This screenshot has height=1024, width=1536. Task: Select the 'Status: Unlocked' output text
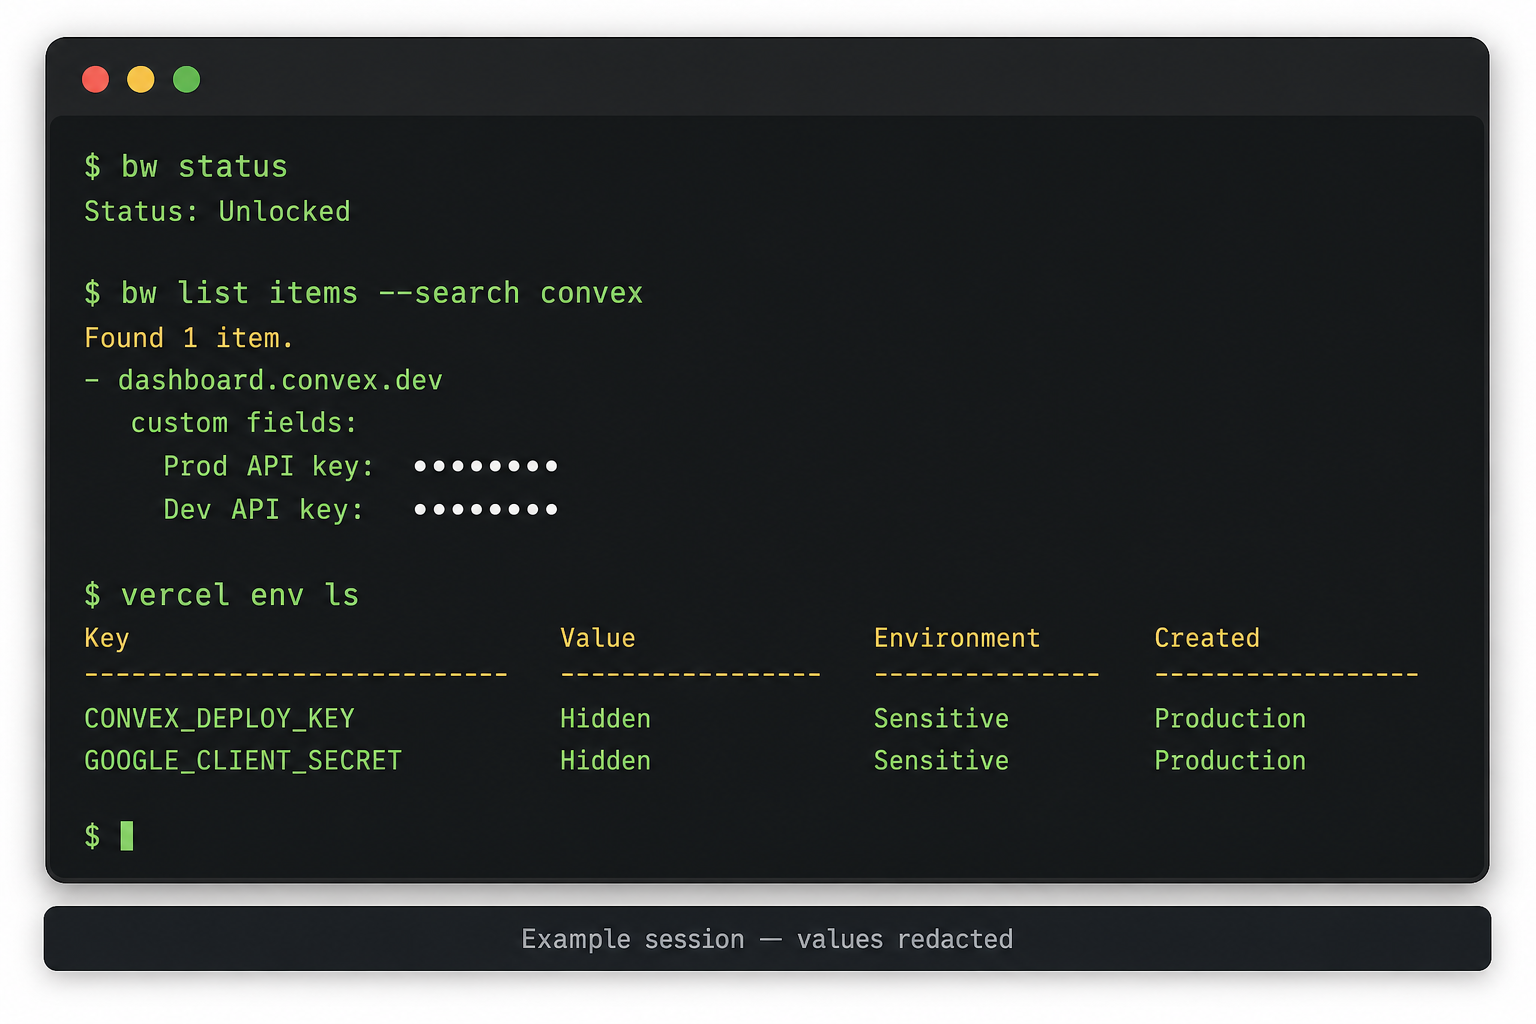(x=217, y=211)
